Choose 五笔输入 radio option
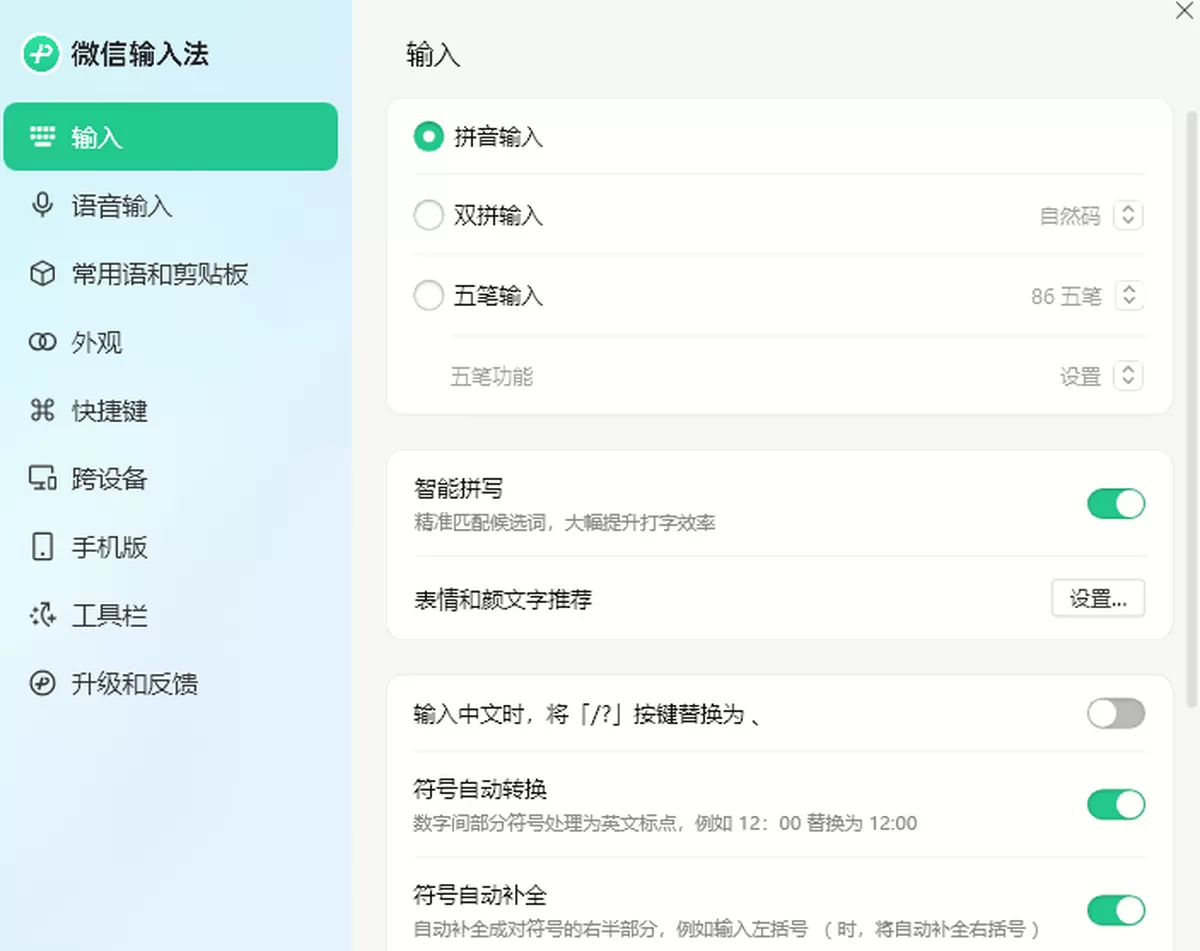 click(428, 296)
